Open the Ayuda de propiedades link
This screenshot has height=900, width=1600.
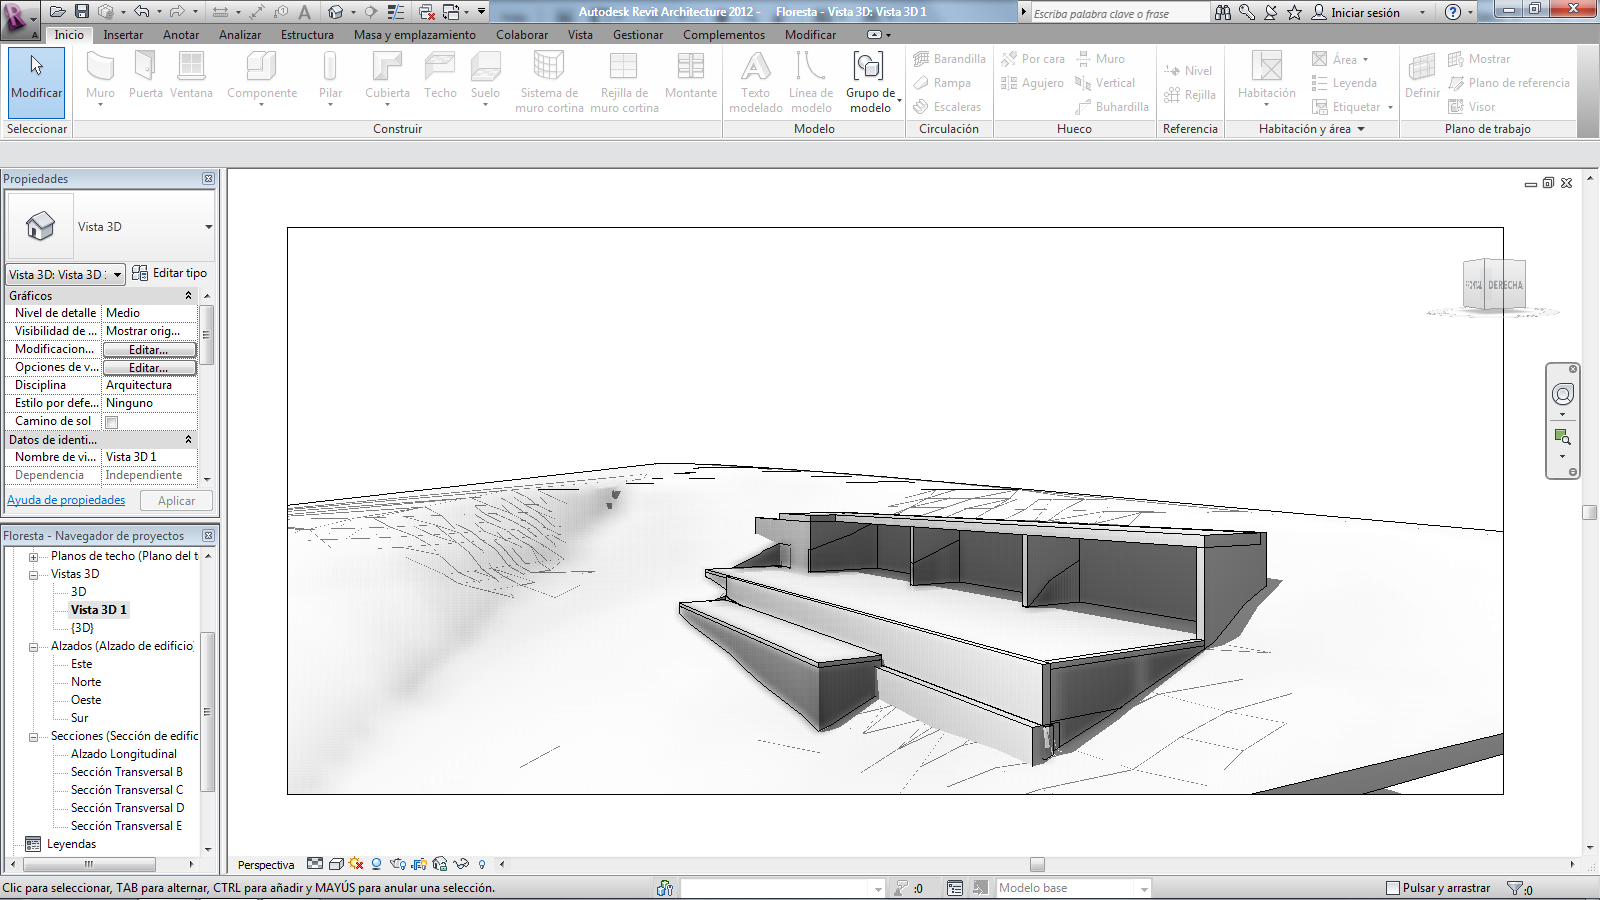point(66,499)
